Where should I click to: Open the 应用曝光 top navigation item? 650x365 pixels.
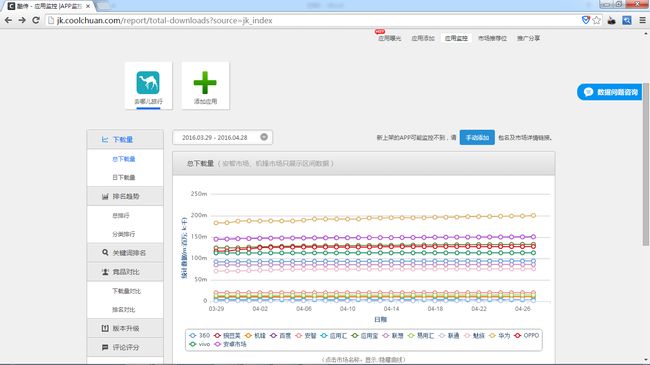(x=389, y=38)
